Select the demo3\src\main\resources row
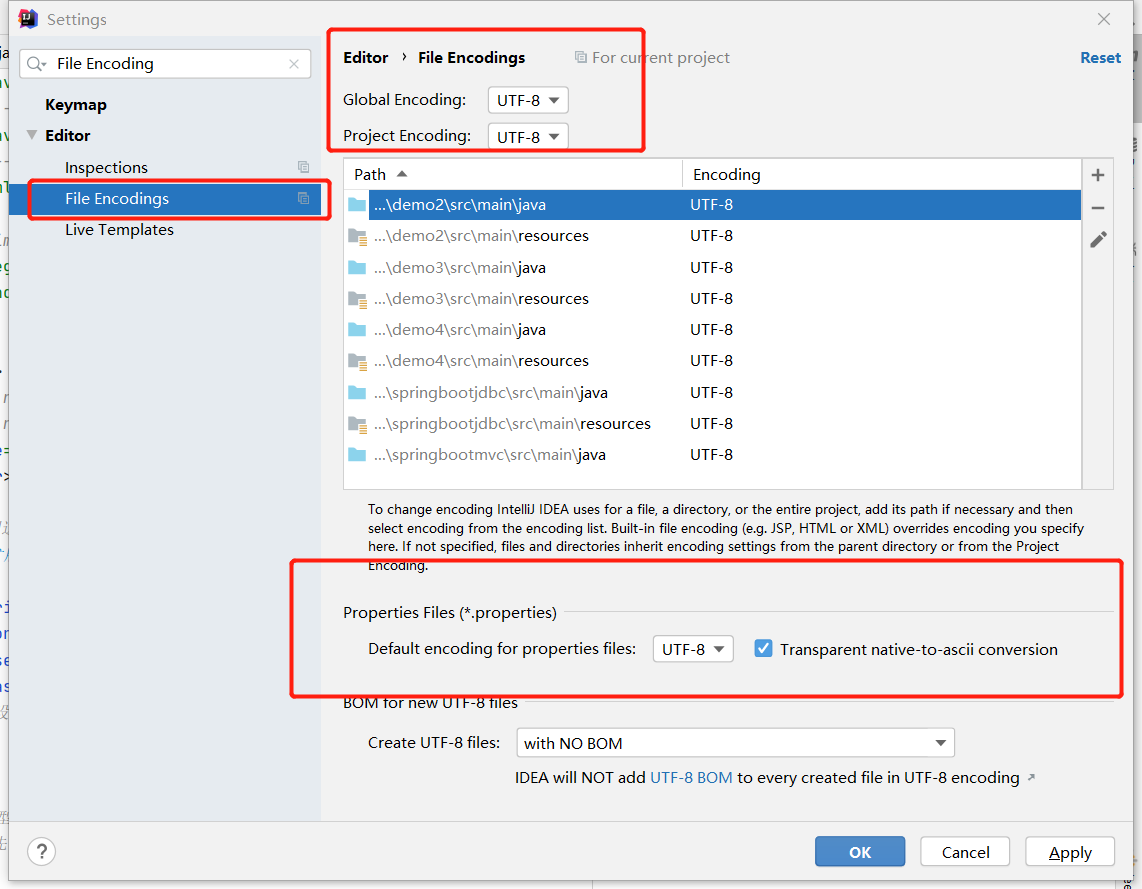This screenshot has height=889, width=1142. coord(714,299)
